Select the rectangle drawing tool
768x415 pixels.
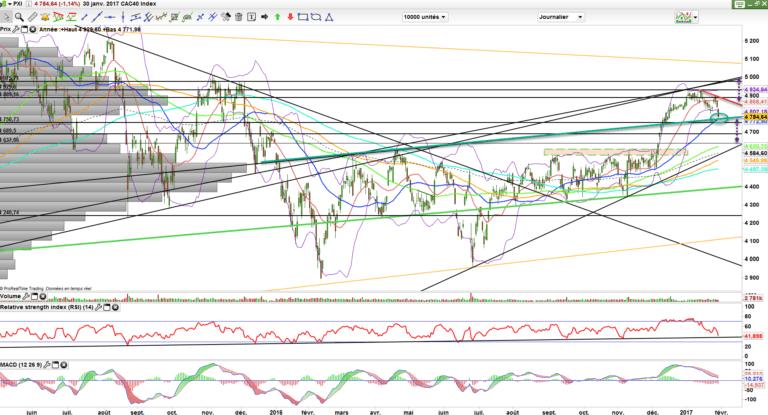[x=303, y=17]
